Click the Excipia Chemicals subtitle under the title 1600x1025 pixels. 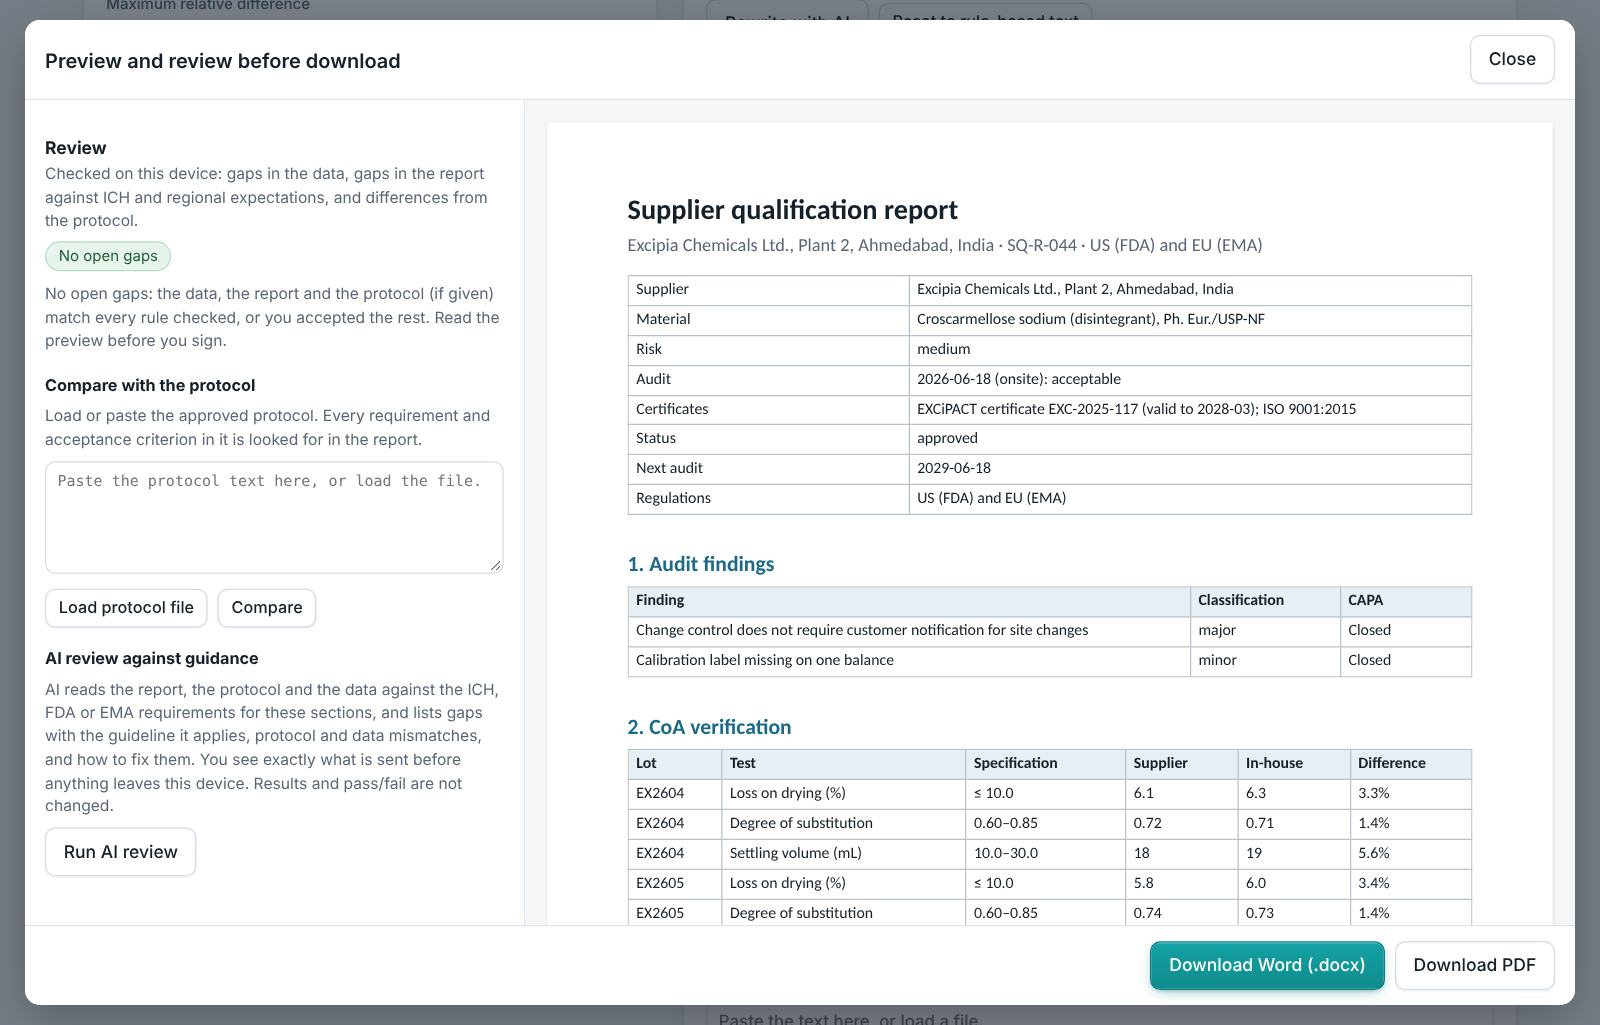pos(944,245)
